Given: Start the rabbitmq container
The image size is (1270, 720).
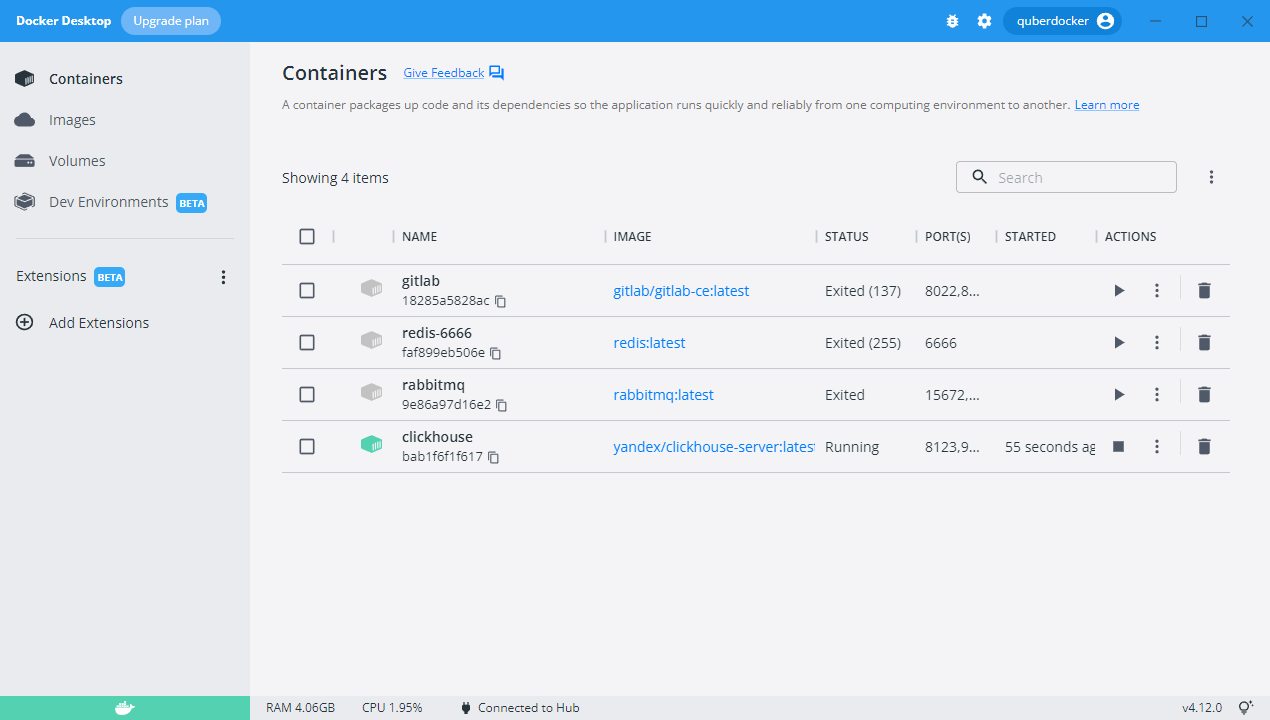Looking at the screenshot, I should [x=1119, y=395].
